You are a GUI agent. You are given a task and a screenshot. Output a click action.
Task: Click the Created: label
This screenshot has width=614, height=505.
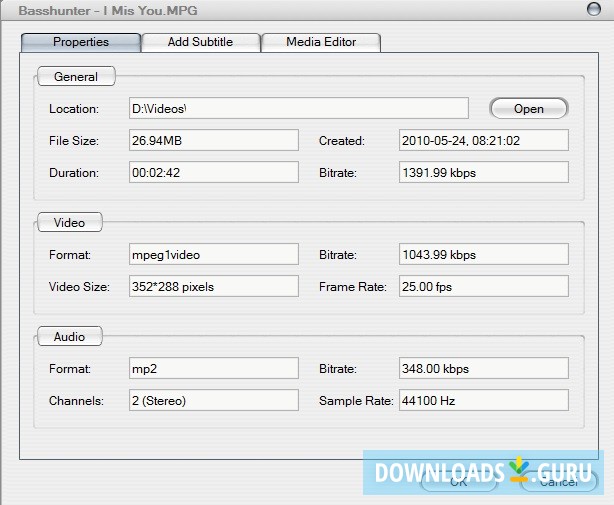(341, 141)
